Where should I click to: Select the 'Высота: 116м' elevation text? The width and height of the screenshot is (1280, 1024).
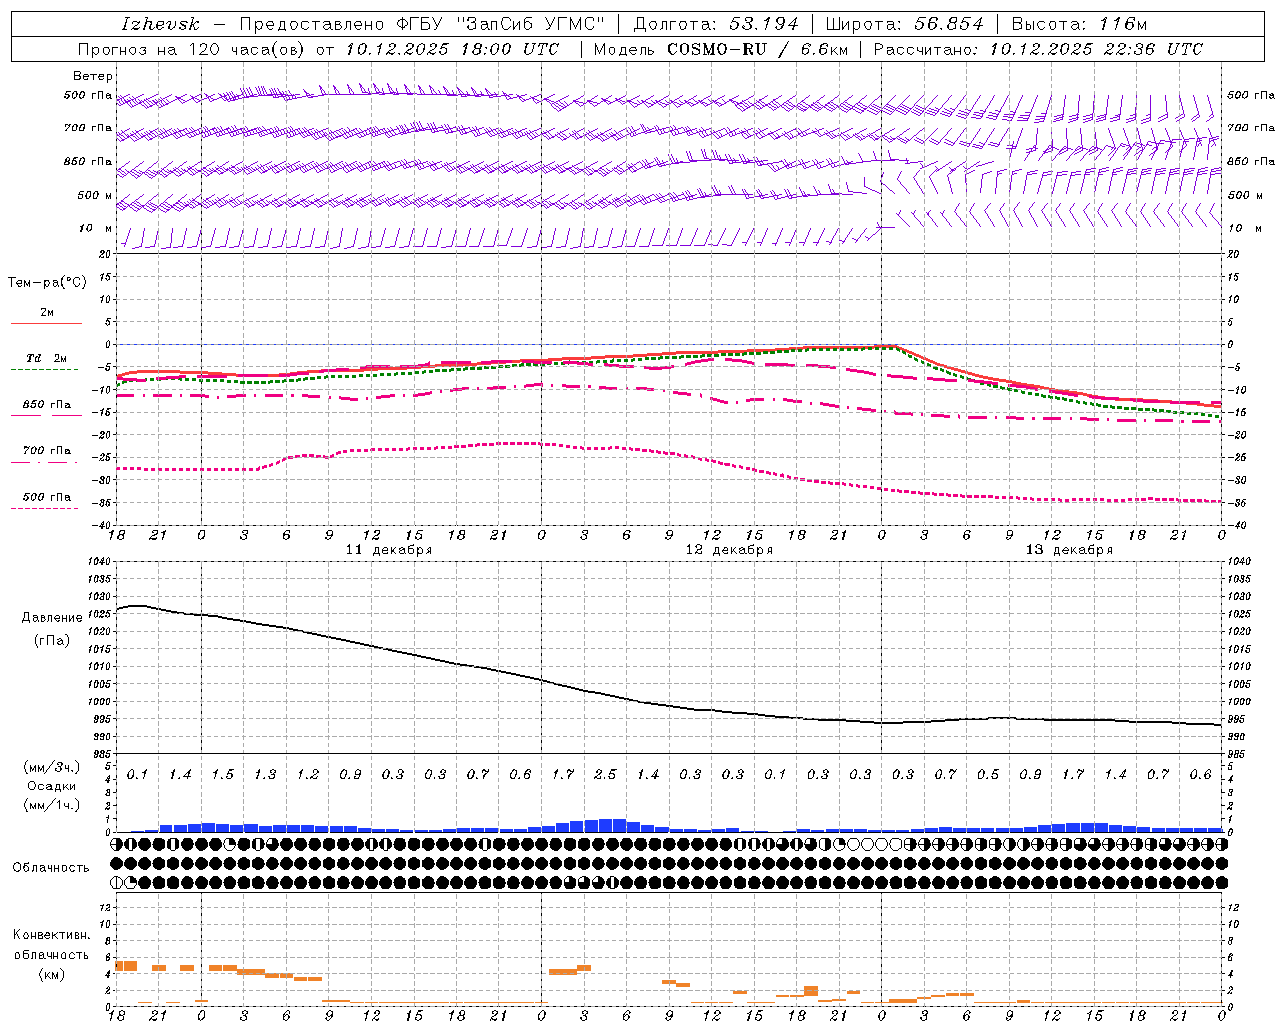[x=1079, y=24]
